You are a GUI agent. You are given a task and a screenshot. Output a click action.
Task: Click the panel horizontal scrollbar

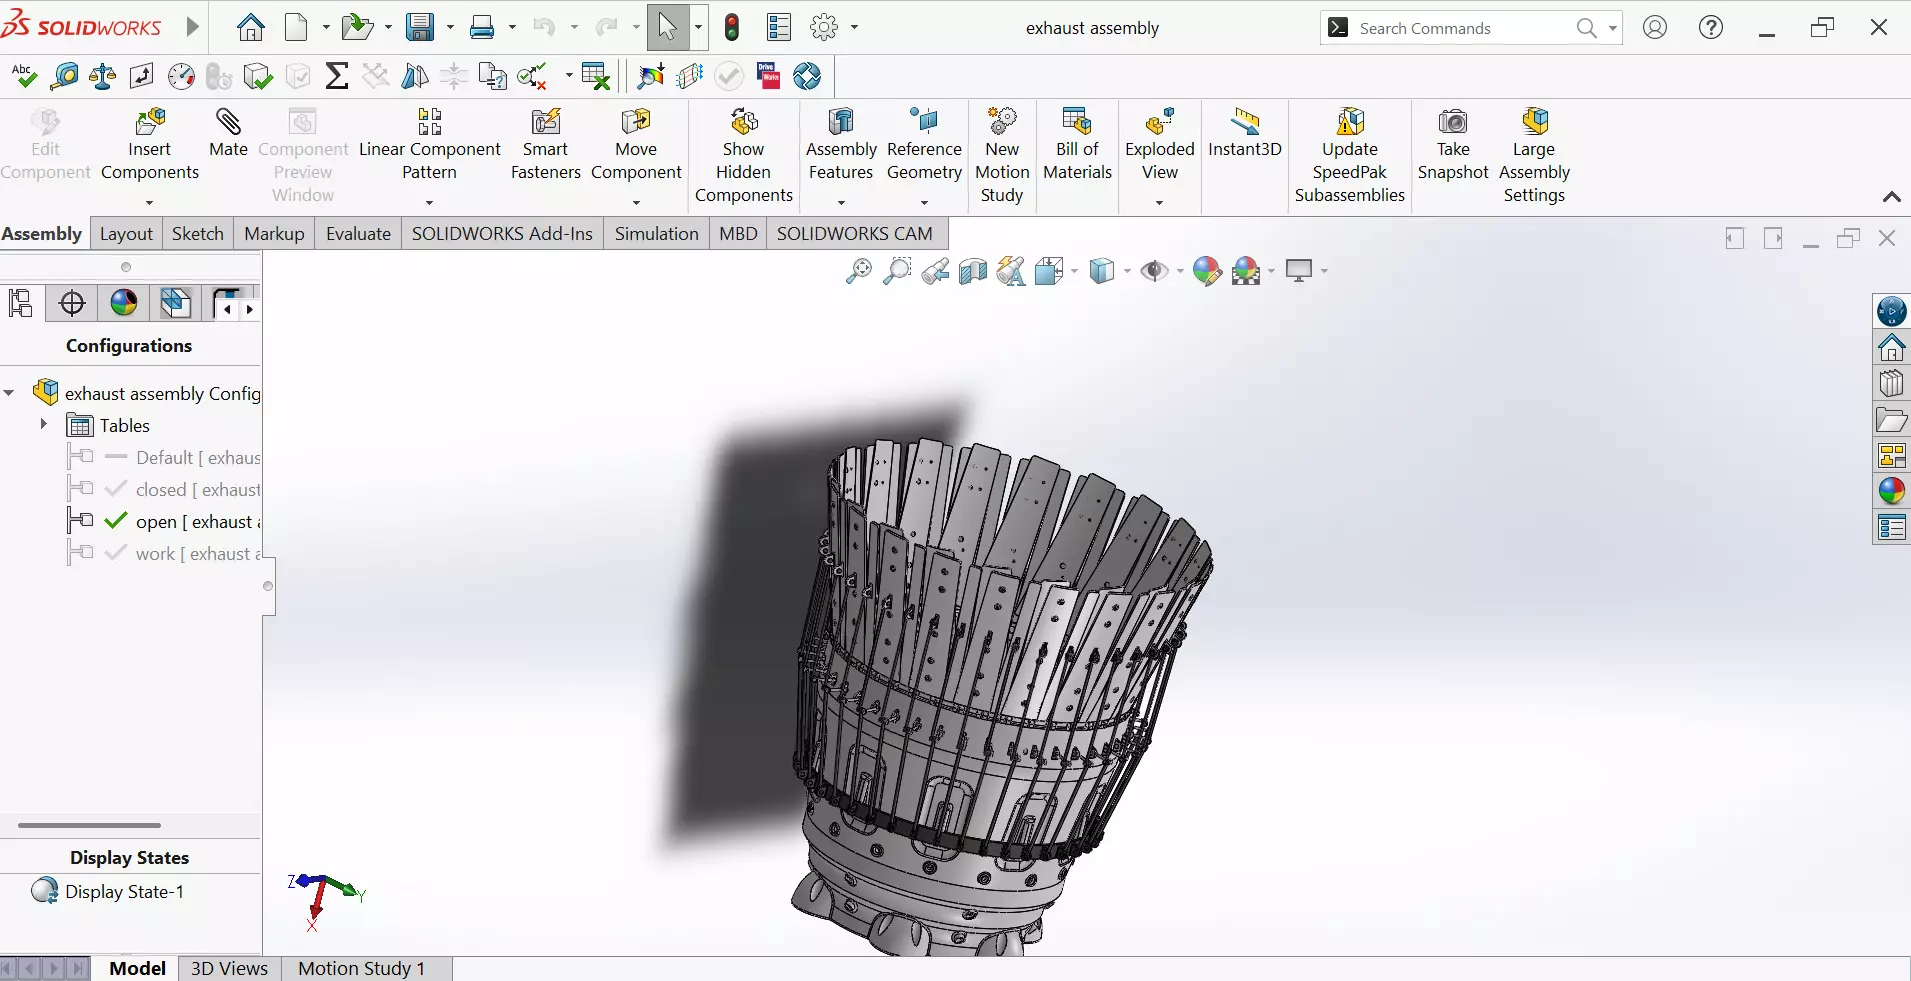tap(89, 825)
